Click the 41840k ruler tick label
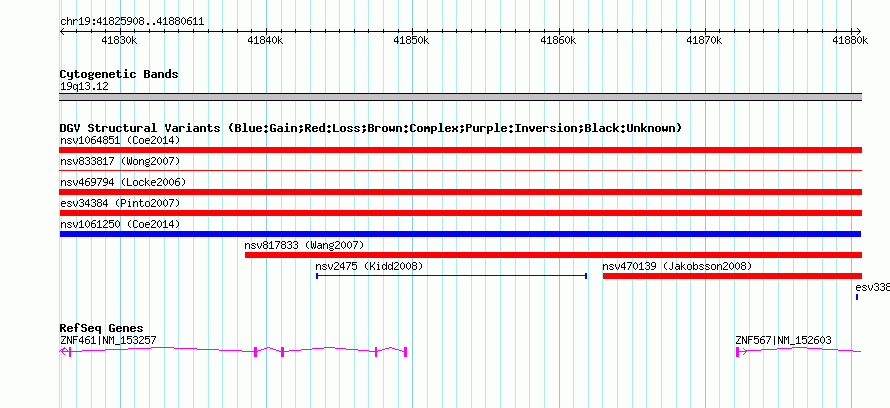The image size is (890, 408). [266, 40]
